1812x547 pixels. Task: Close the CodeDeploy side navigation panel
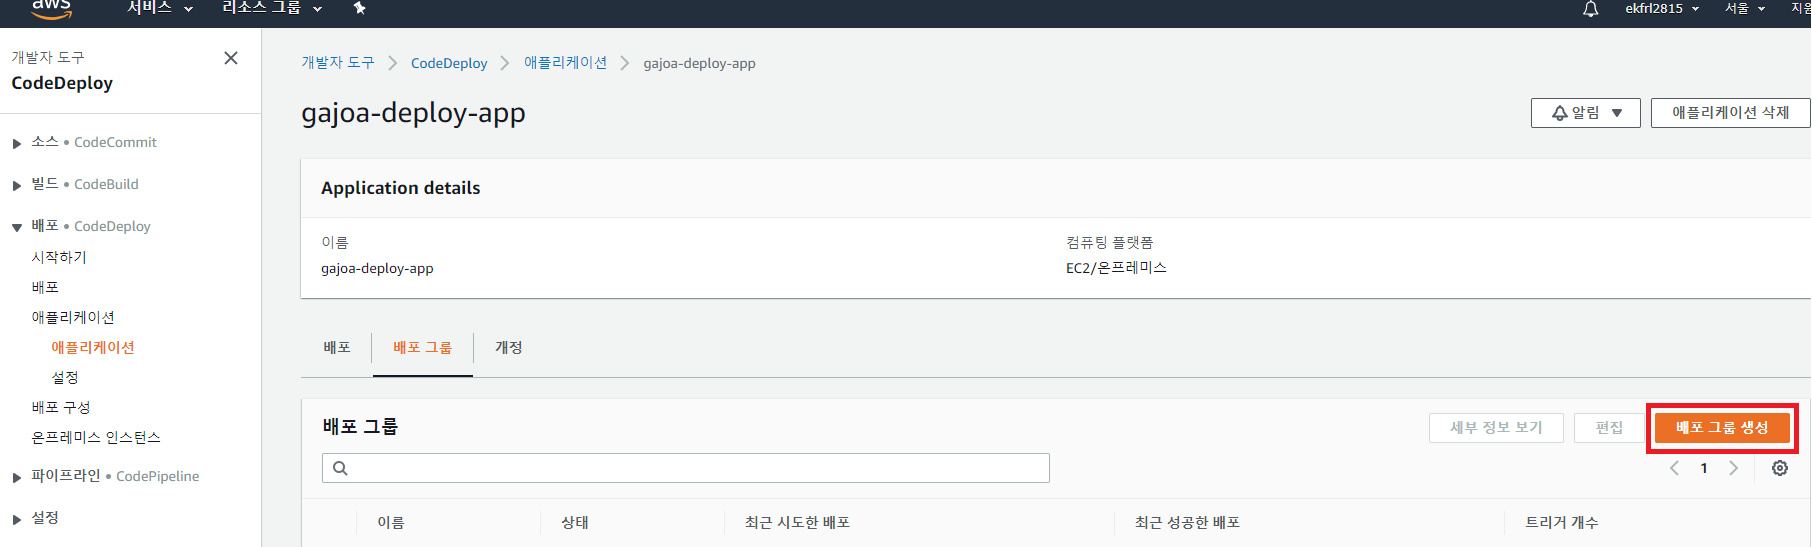pyautogui.click(x=231, y=58)
